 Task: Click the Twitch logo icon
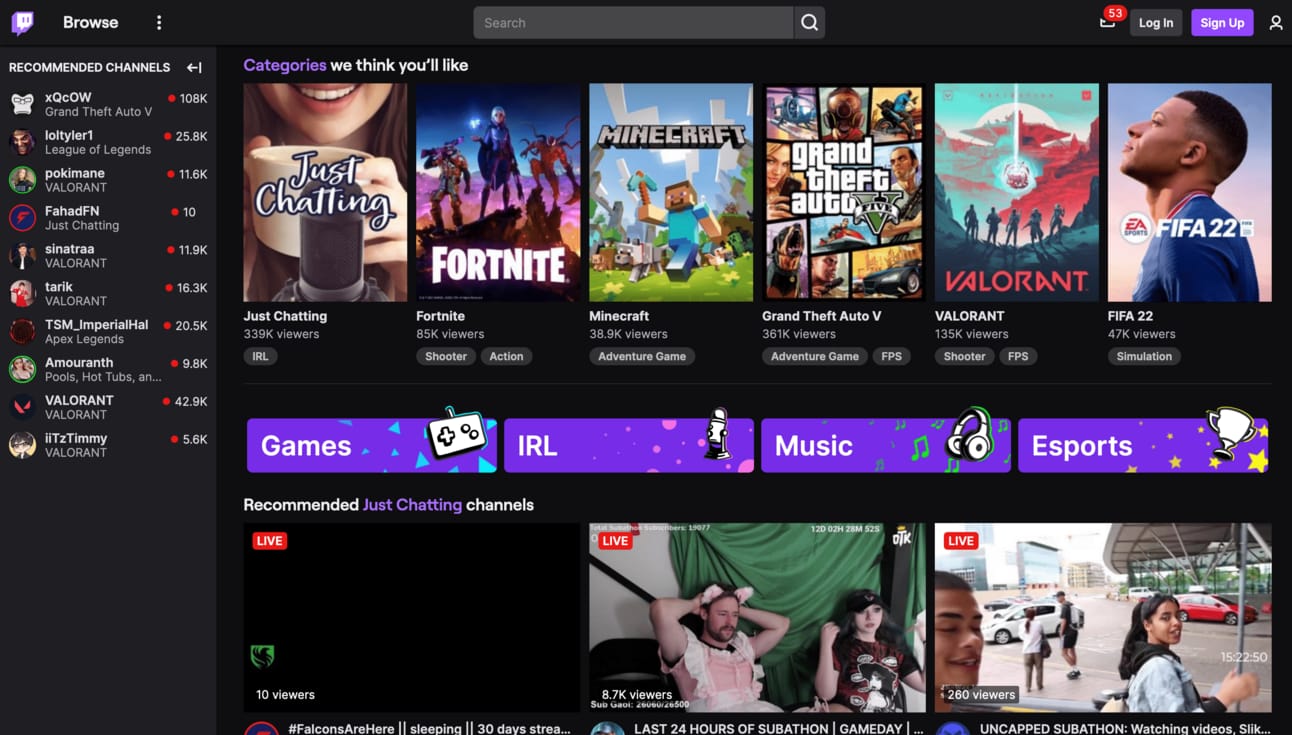22,22
